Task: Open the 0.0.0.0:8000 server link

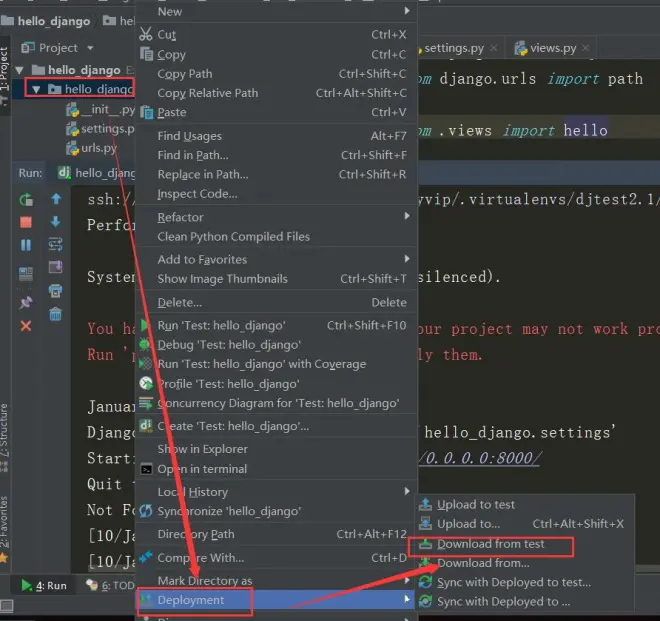Action: coord(480,458)
